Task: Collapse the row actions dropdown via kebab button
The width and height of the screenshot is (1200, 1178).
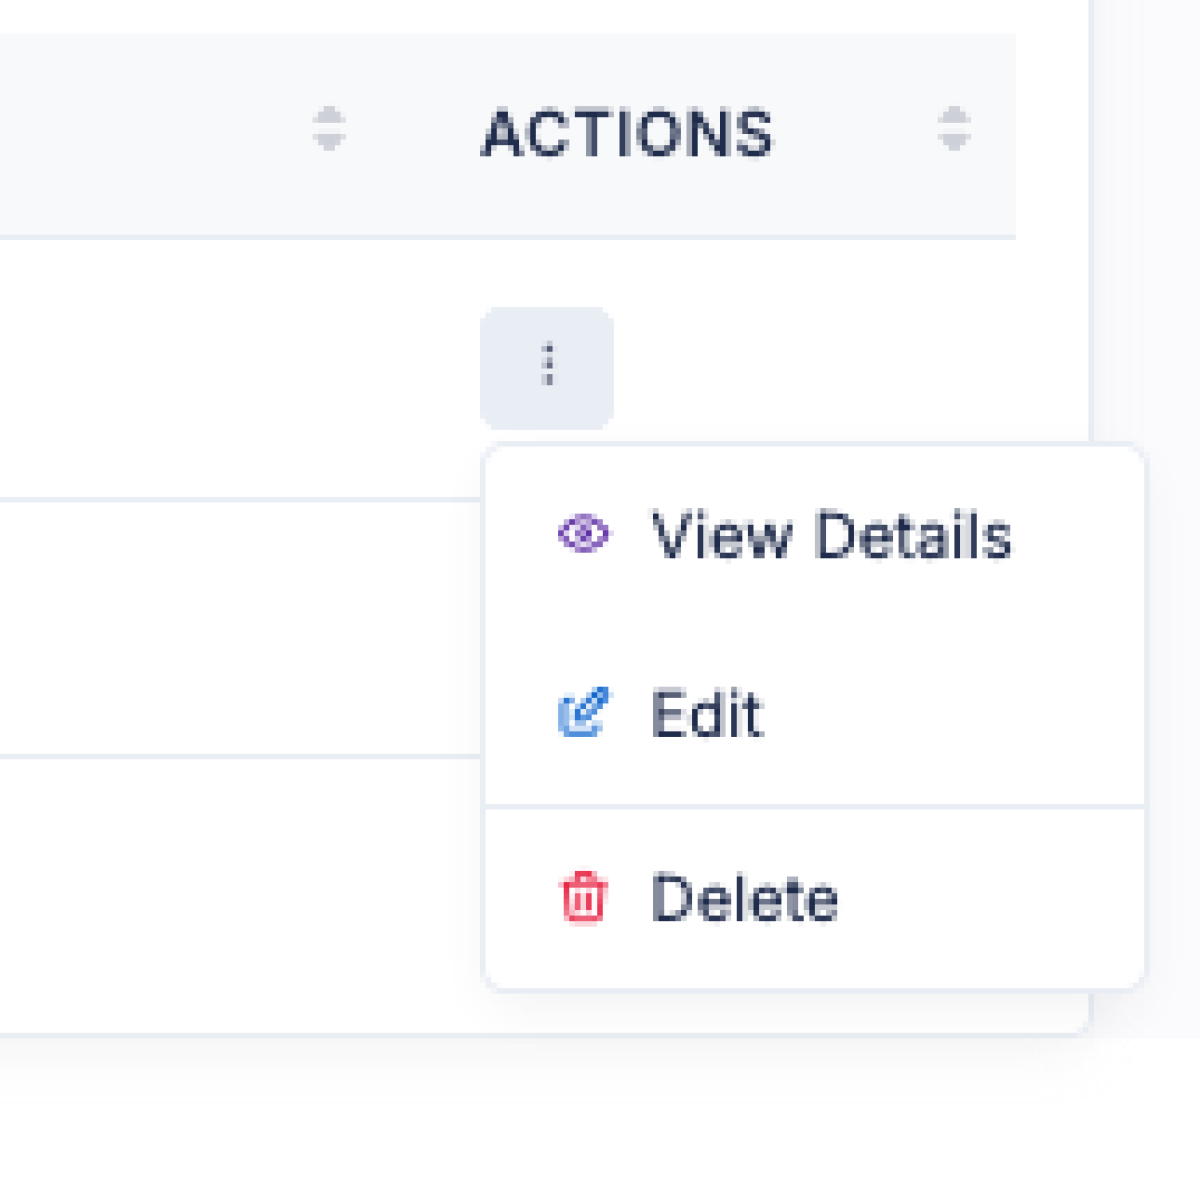Action: click(x=547, y=368)
